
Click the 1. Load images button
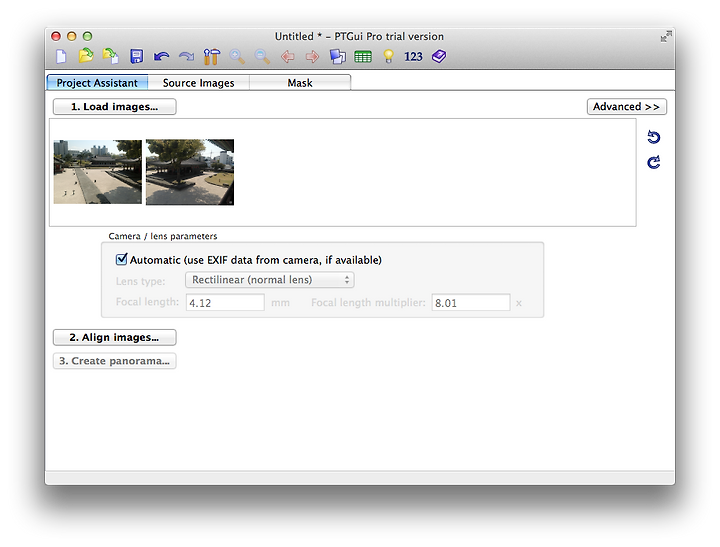click(x=114, y=107)
